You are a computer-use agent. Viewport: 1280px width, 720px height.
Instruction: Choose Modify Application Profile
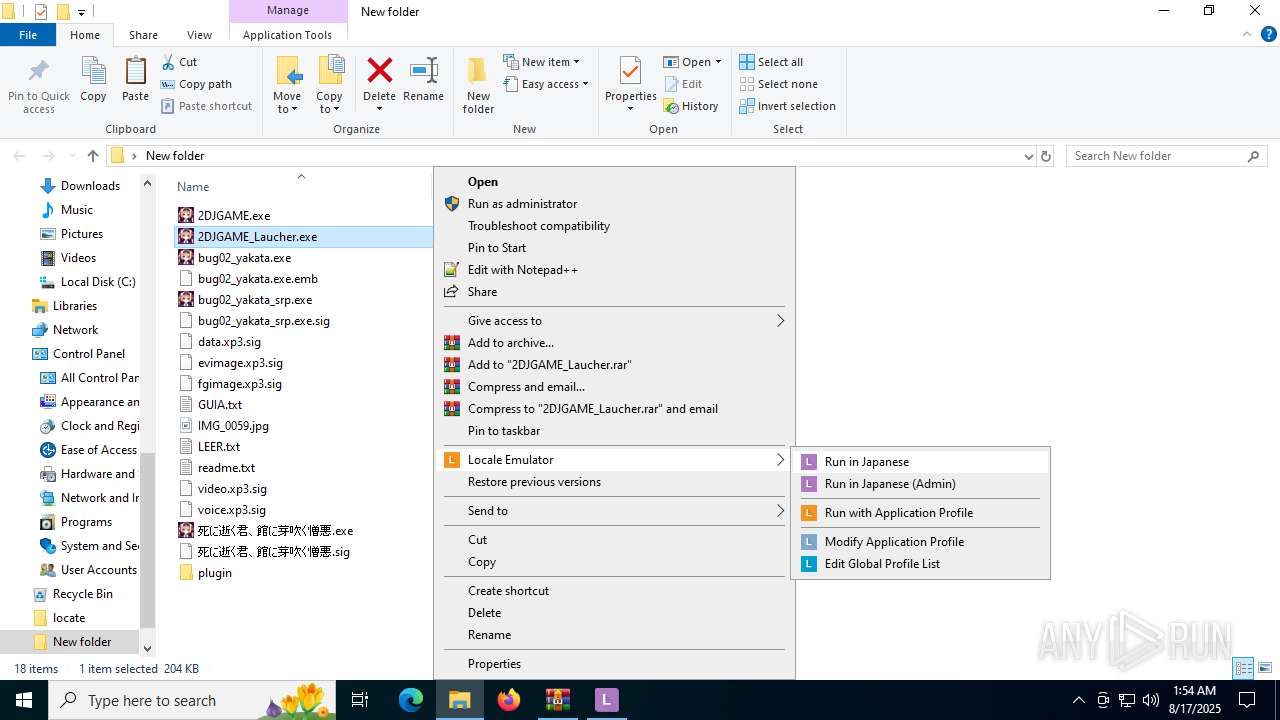tap(920, 542)
